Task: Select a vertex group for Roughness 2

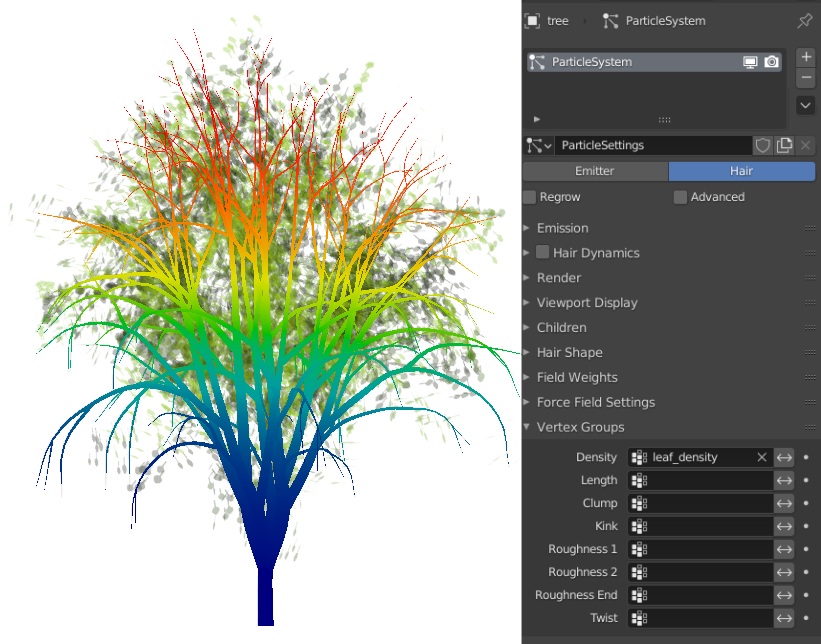Action: click(701, 572)
